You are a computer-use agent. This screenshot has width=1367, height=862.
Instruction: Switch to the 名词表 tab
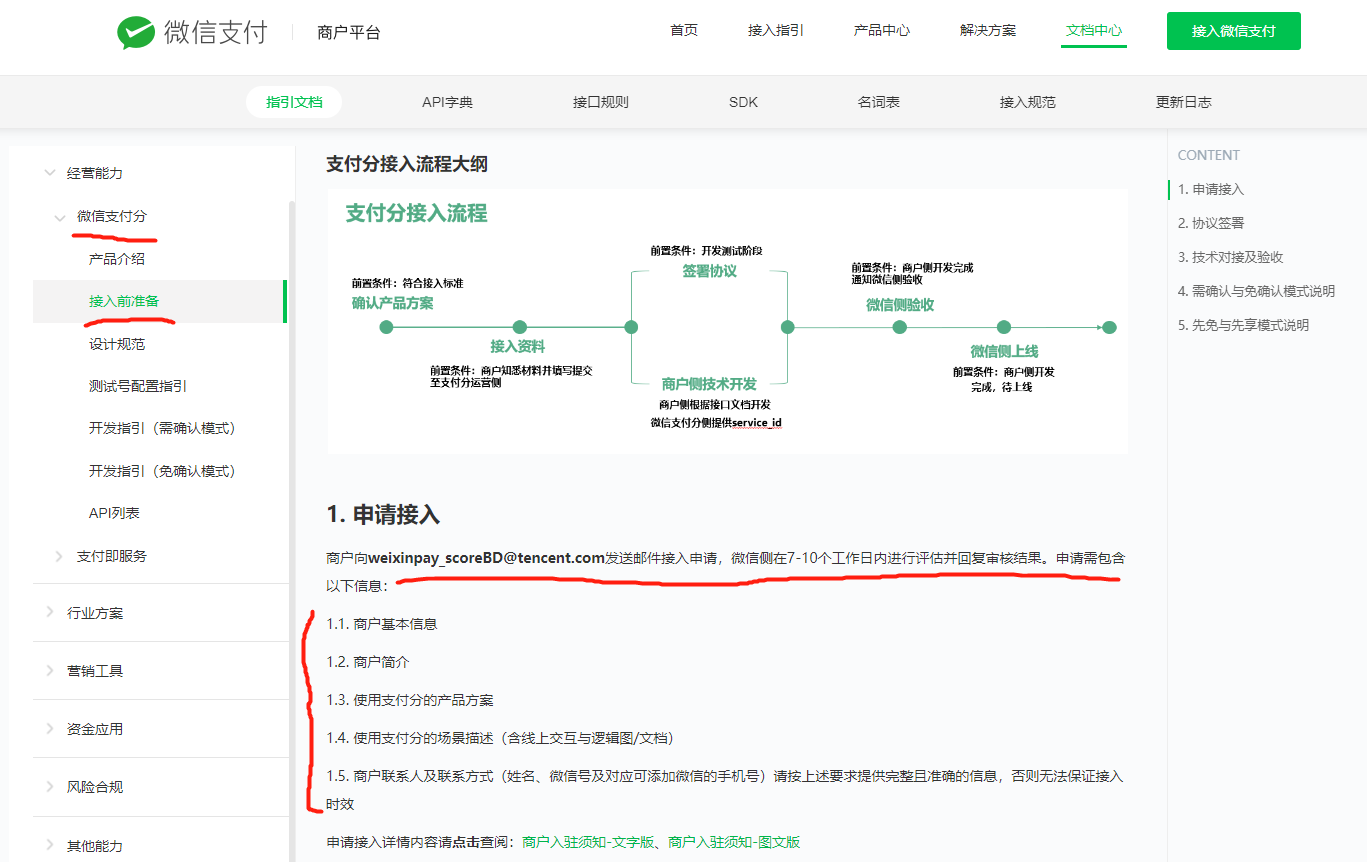coord(879,102)
